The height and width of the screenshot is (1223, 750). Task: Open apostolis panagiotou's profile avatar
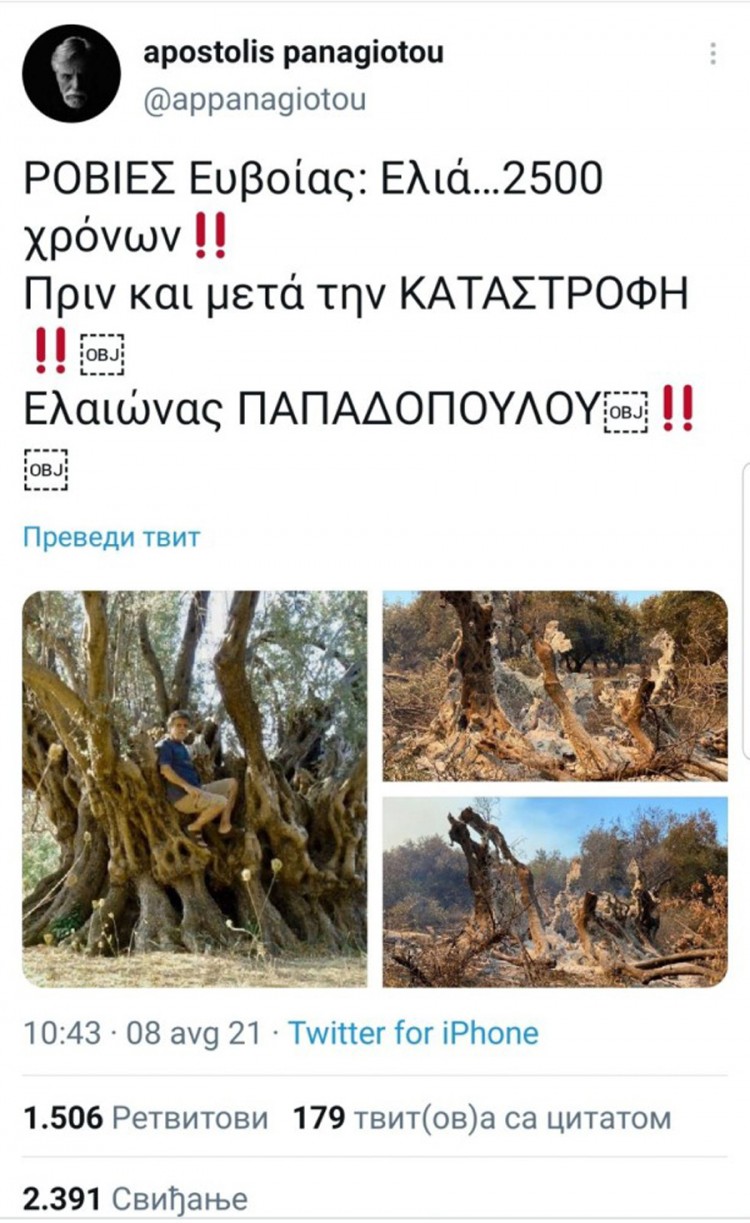[71, 74]
